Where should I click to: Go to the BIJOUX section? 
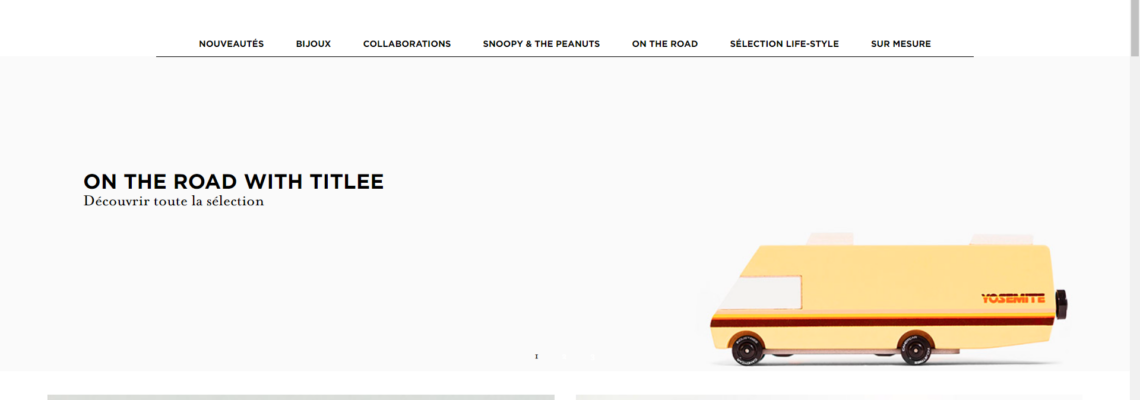[313, 44]
